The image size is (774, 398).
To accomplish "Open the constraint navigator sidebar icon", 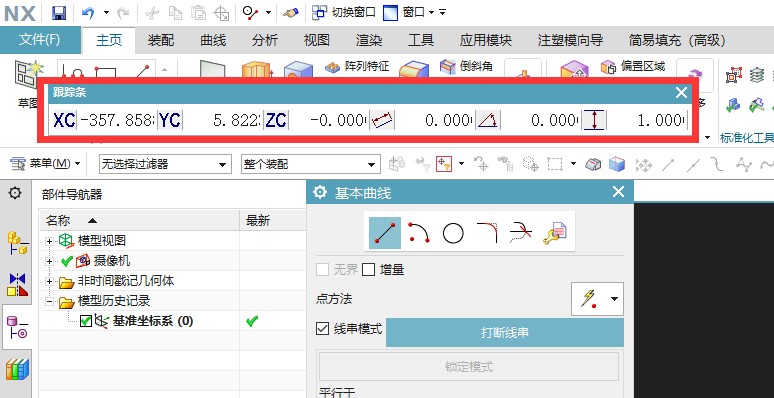I will (x=17, y=285).
